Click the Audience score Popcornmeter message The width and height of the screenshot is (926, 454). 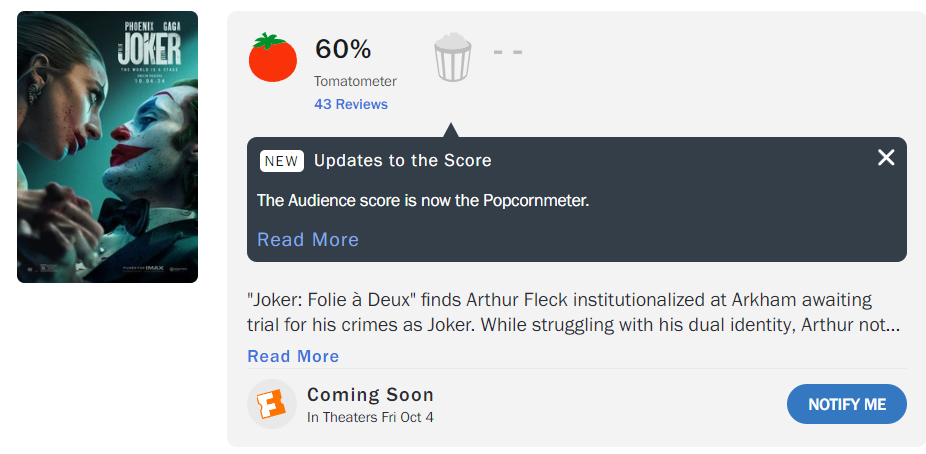pyautogui.click(x=423, y=200)
